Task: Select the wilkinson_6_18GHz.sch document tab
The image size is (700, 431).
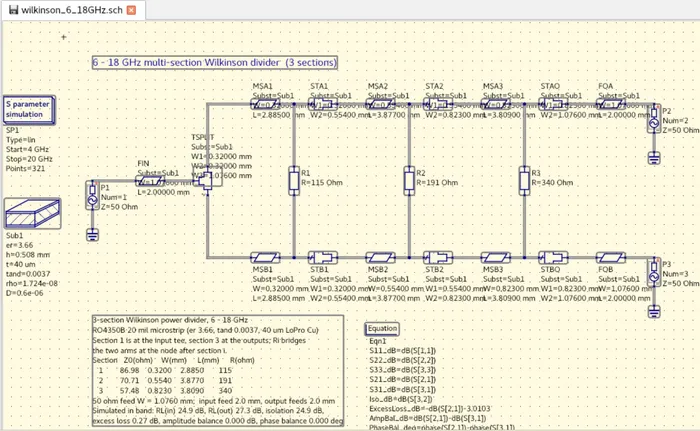Action: click(73, 10)
